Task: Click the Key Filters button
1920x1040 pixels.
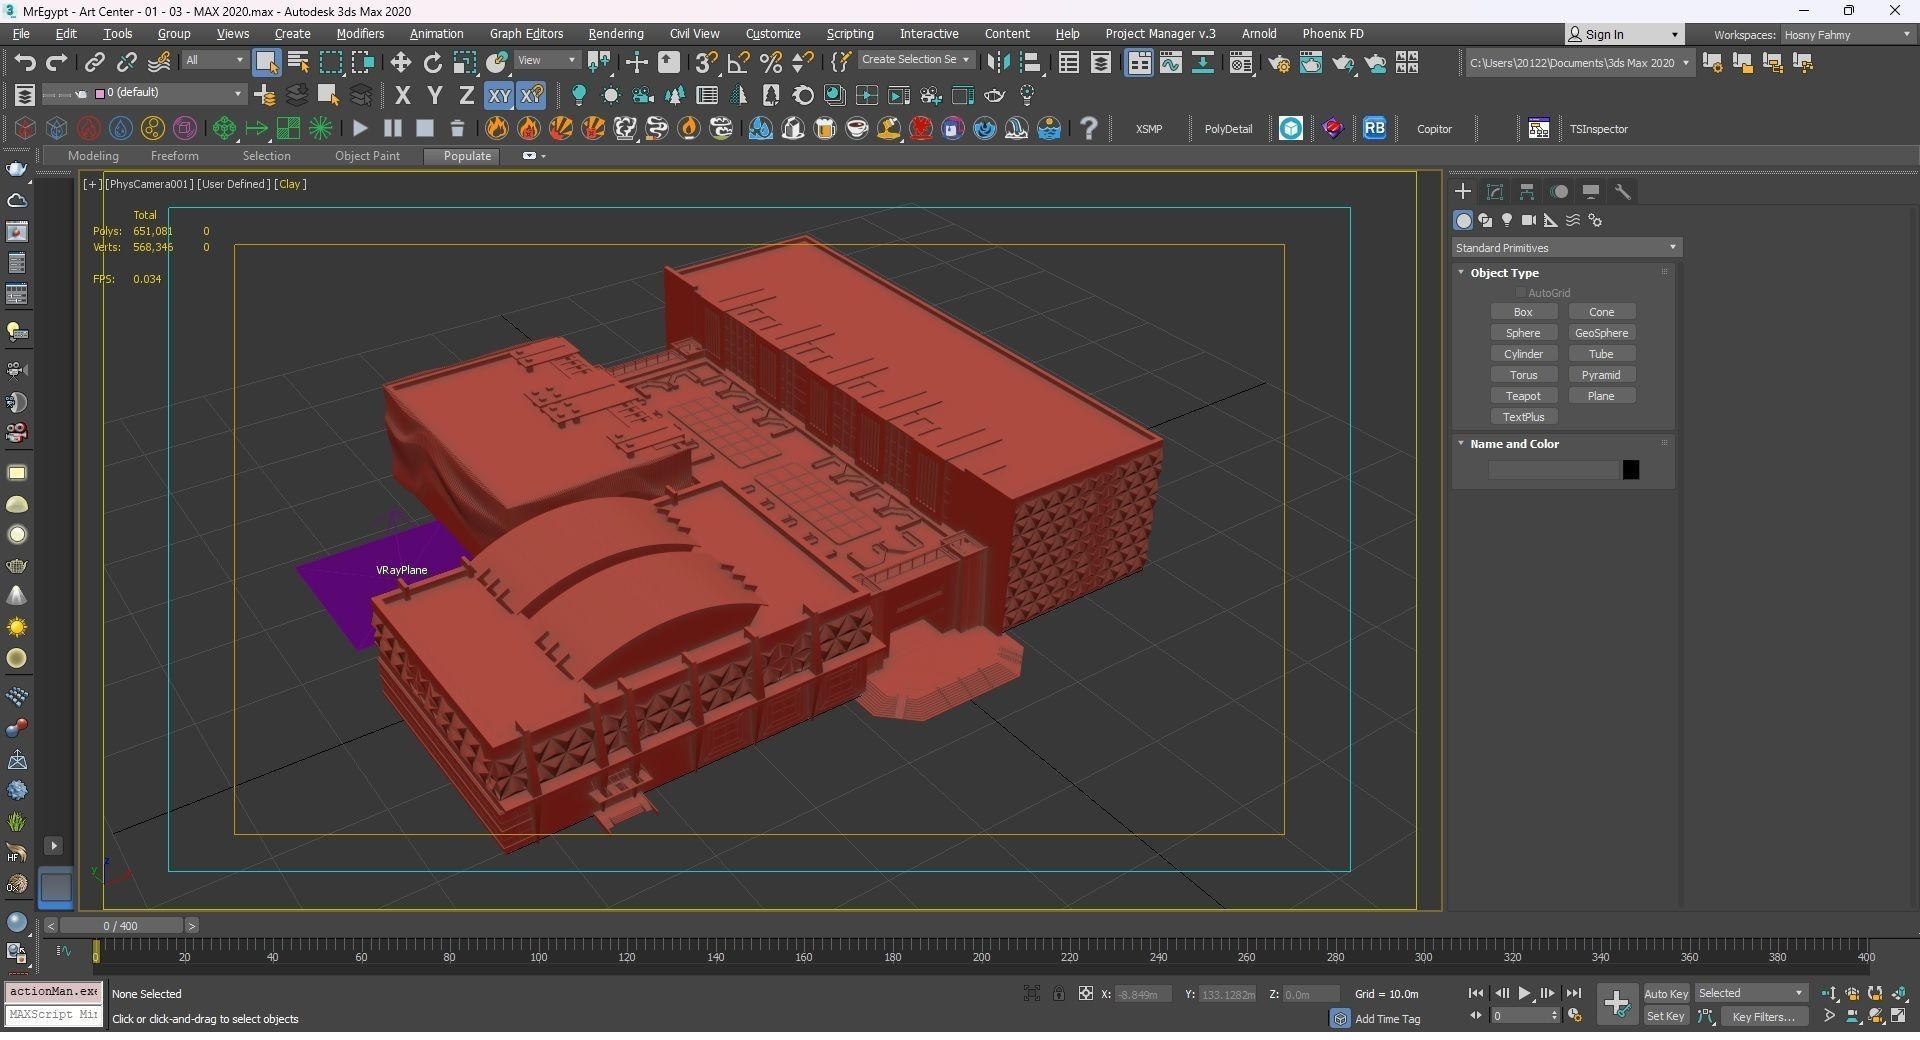Action: (x=1763, y=1017)
